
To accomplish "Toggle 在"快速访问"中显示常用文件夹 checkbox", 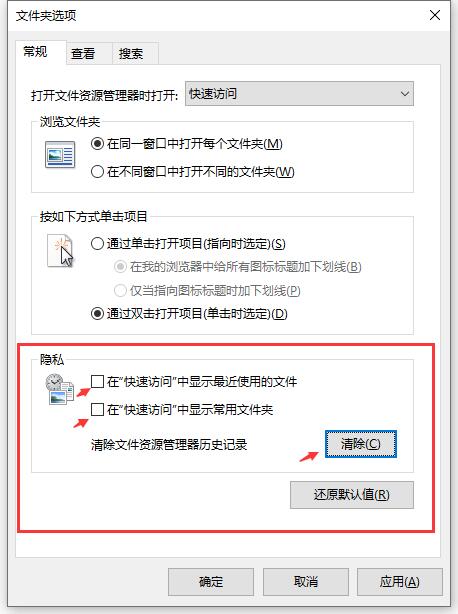I will (x=97, y=410).
